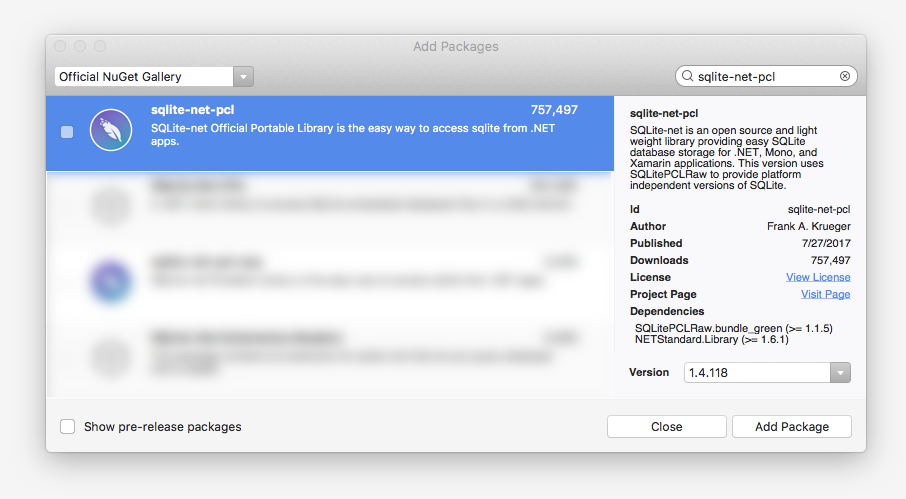The image size is (906, 499).
Task: Open the View License link
Action: coord(818,277)
